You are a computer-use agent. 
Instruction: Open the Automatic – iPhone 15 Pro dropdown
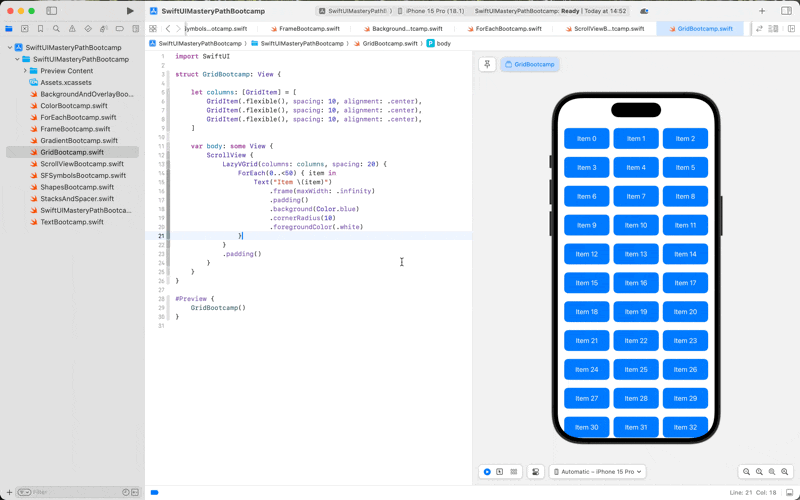pyautogui.click(x=597, y=472)
